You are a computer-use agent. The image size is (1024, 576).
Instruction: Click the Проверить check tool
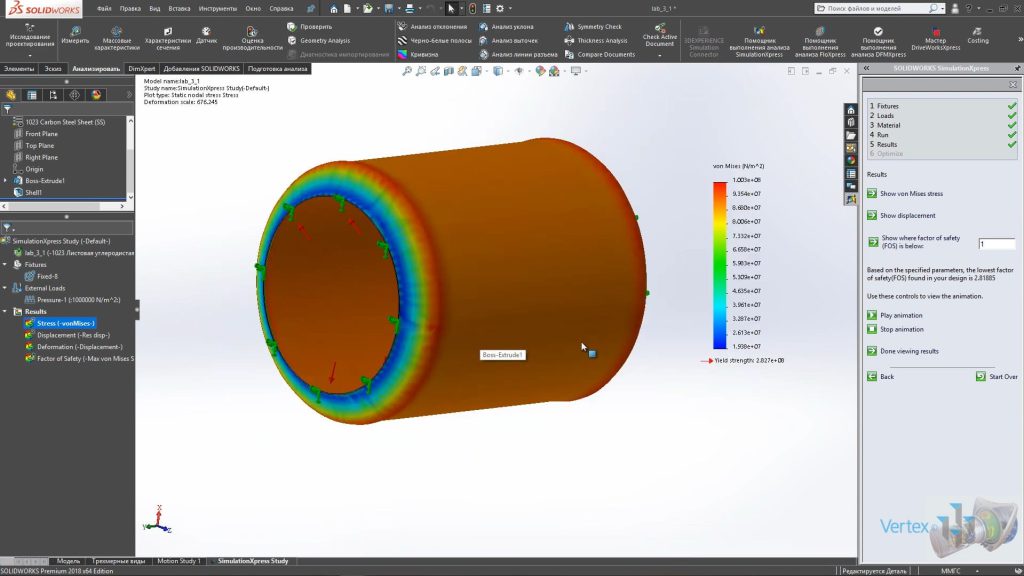coord(310,27)
